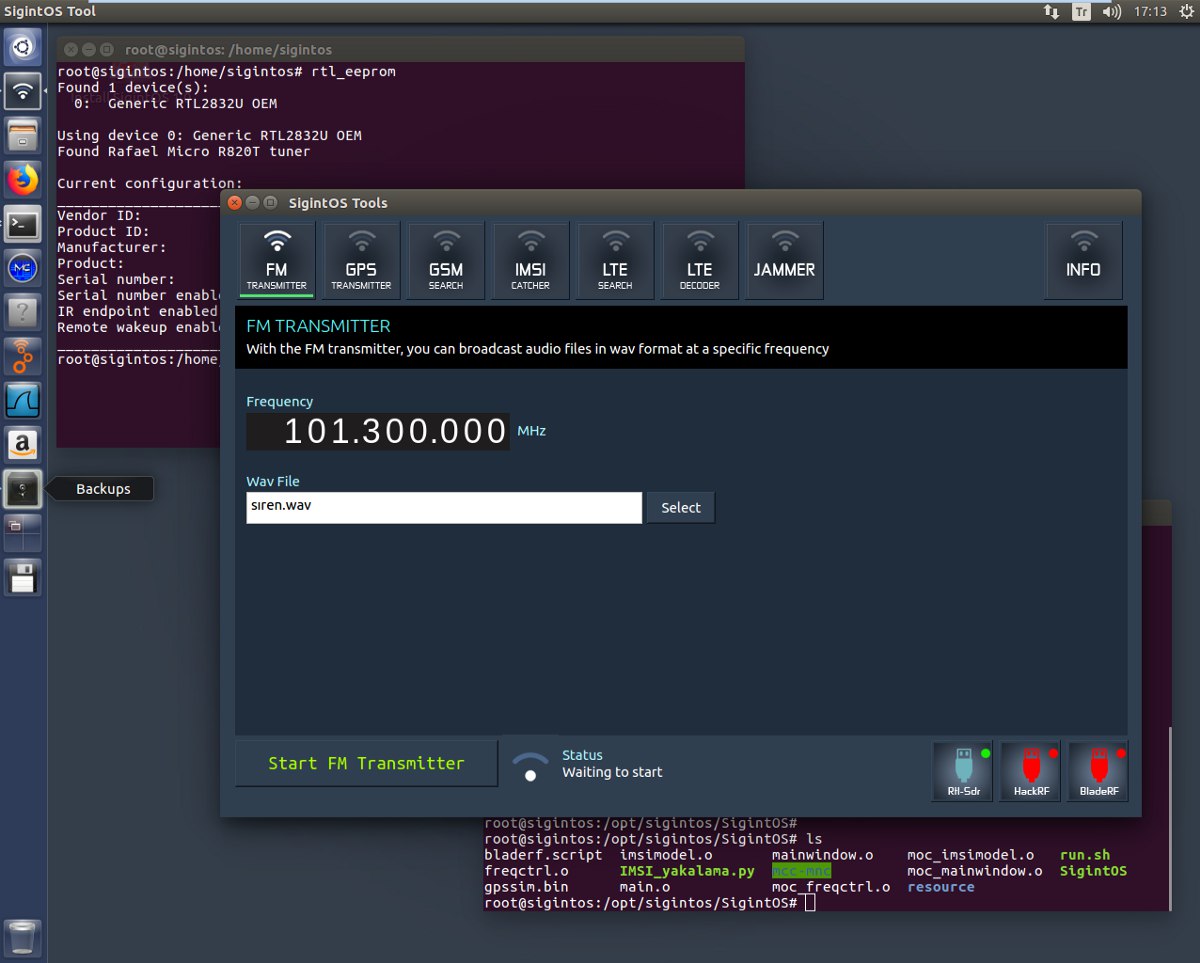
Task: Click 'Found Rafael Micro R820T tuner' line
Action: [184, 151]
